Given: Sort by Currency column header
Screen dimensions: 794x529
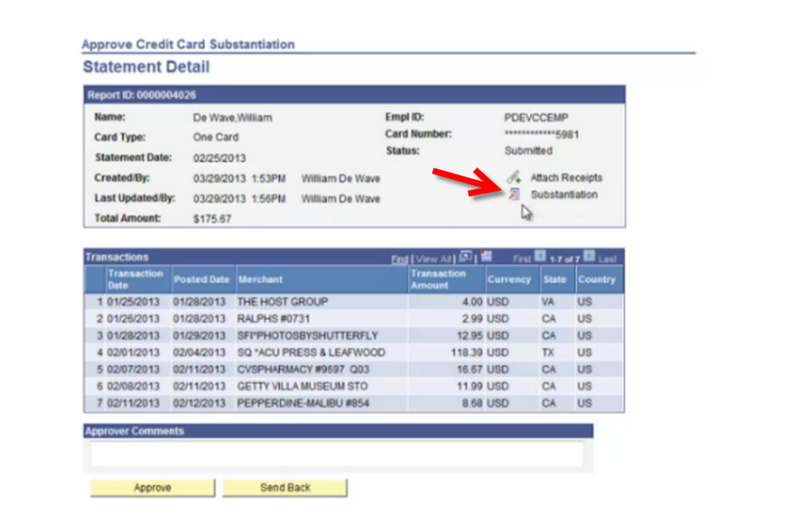Looking at the screenshot, I should tap(509, 279).
